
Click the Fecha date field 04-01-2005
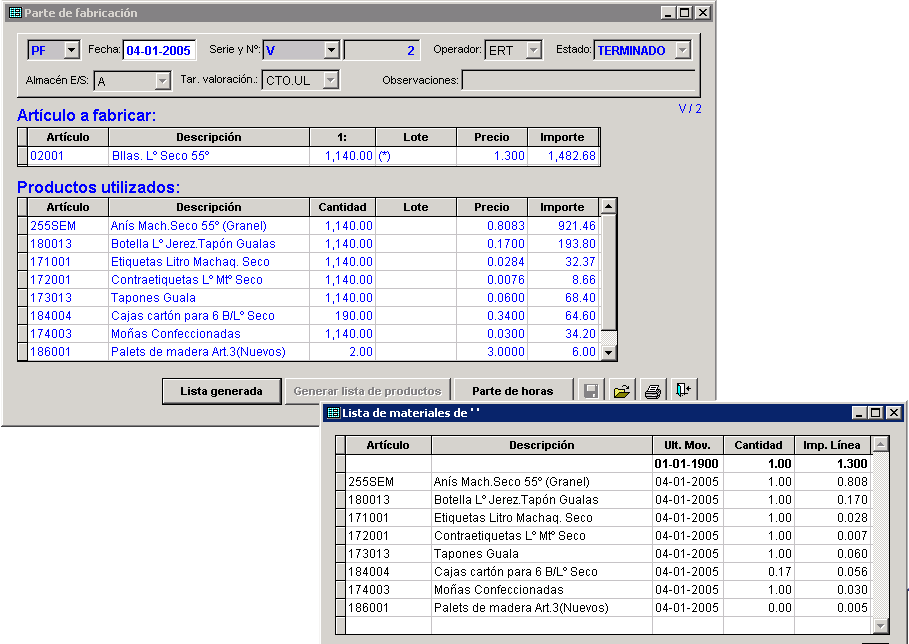[159, 50]
